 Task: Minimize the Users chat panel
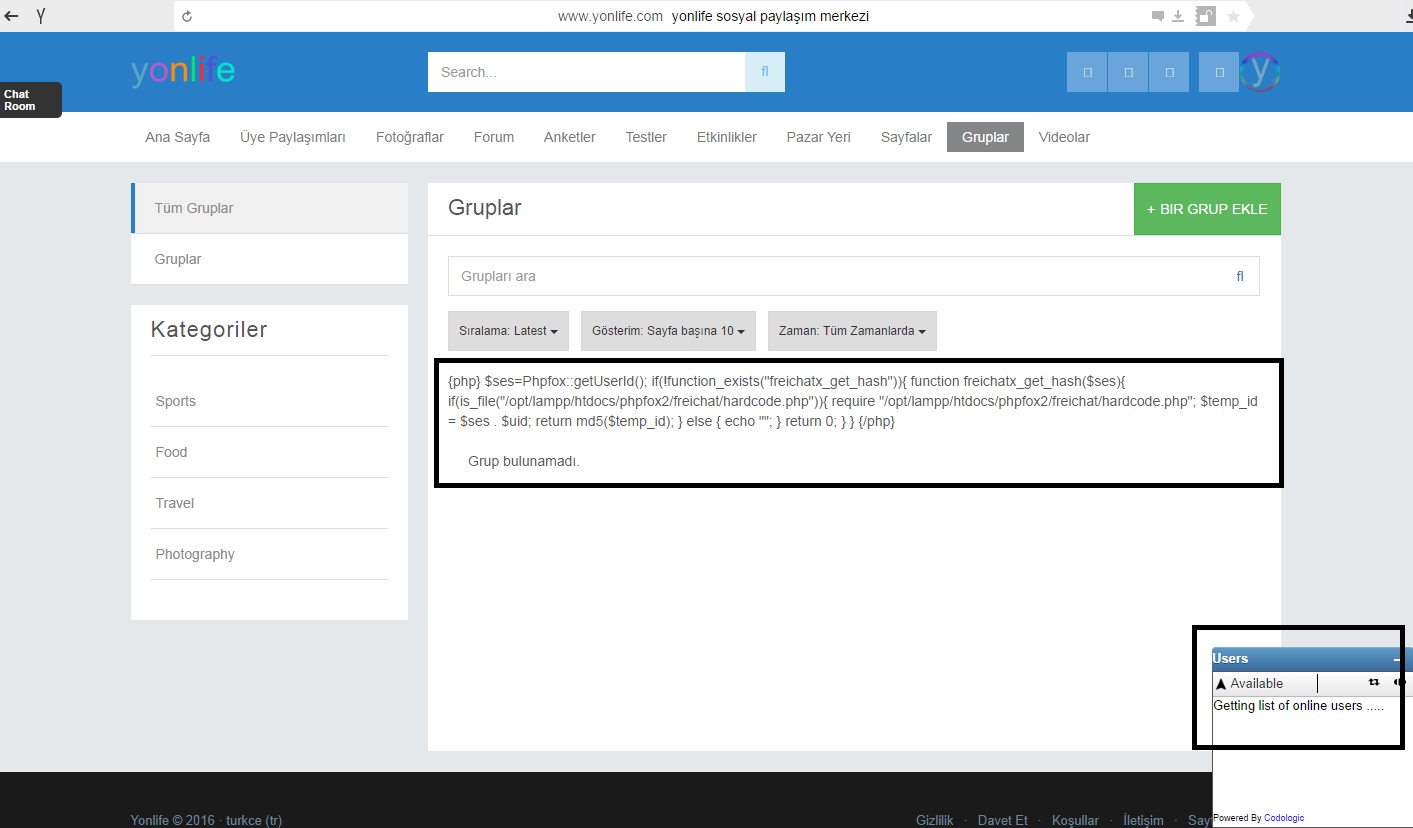[1398, 659]
